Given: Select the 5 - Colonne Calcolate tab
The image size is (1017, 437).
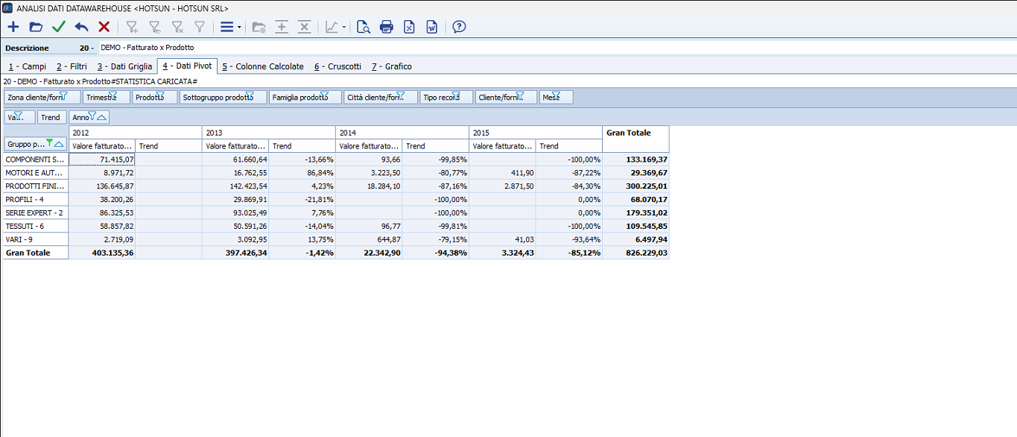Looking at the screenshot, I should [x=263, y=66].
